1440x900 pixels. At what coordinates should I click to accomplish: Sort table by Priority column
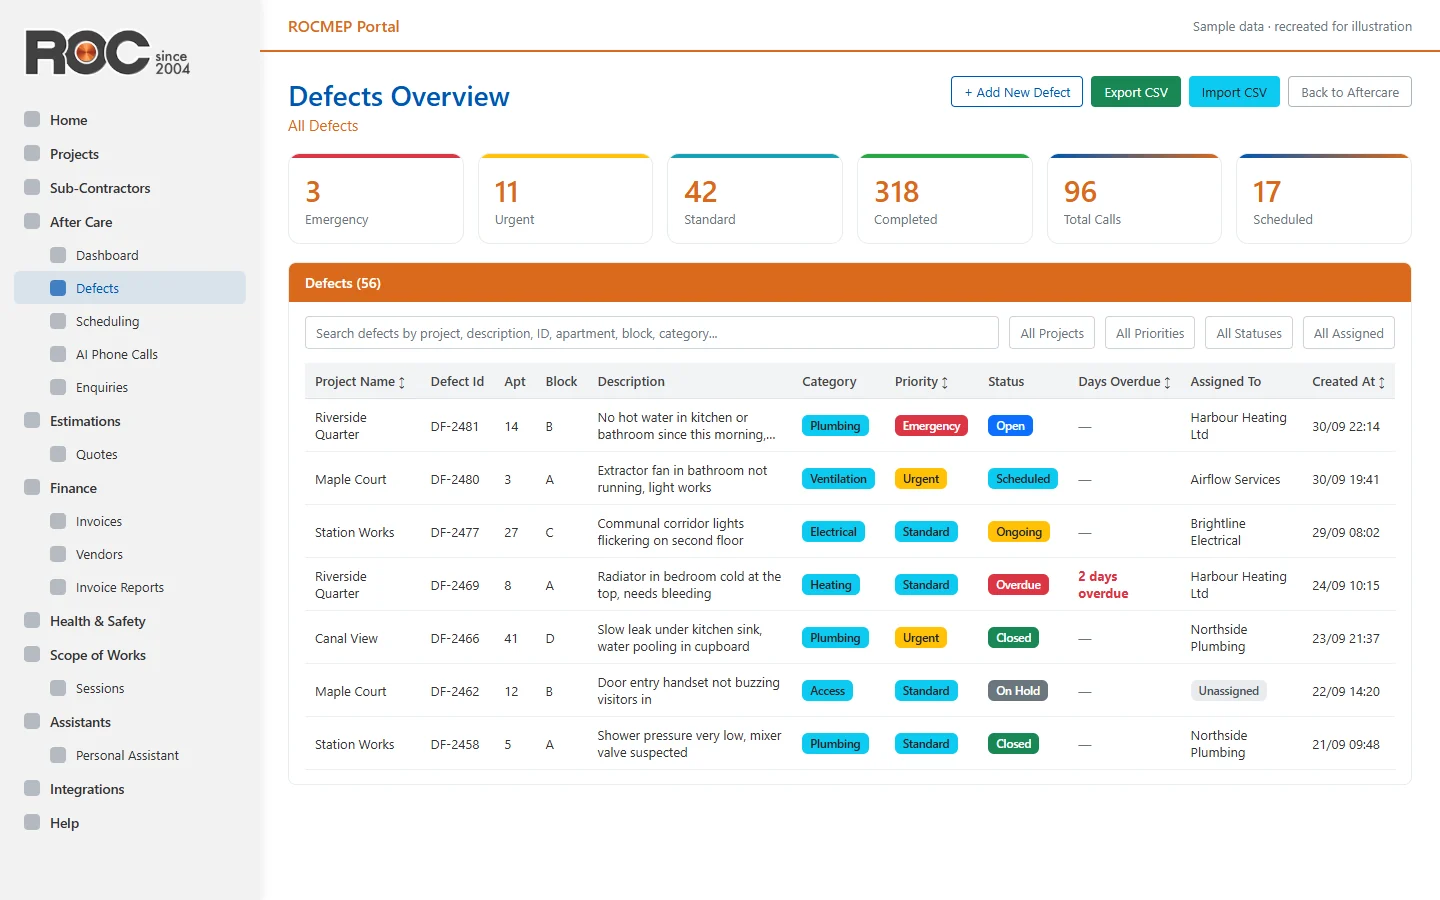921,381
